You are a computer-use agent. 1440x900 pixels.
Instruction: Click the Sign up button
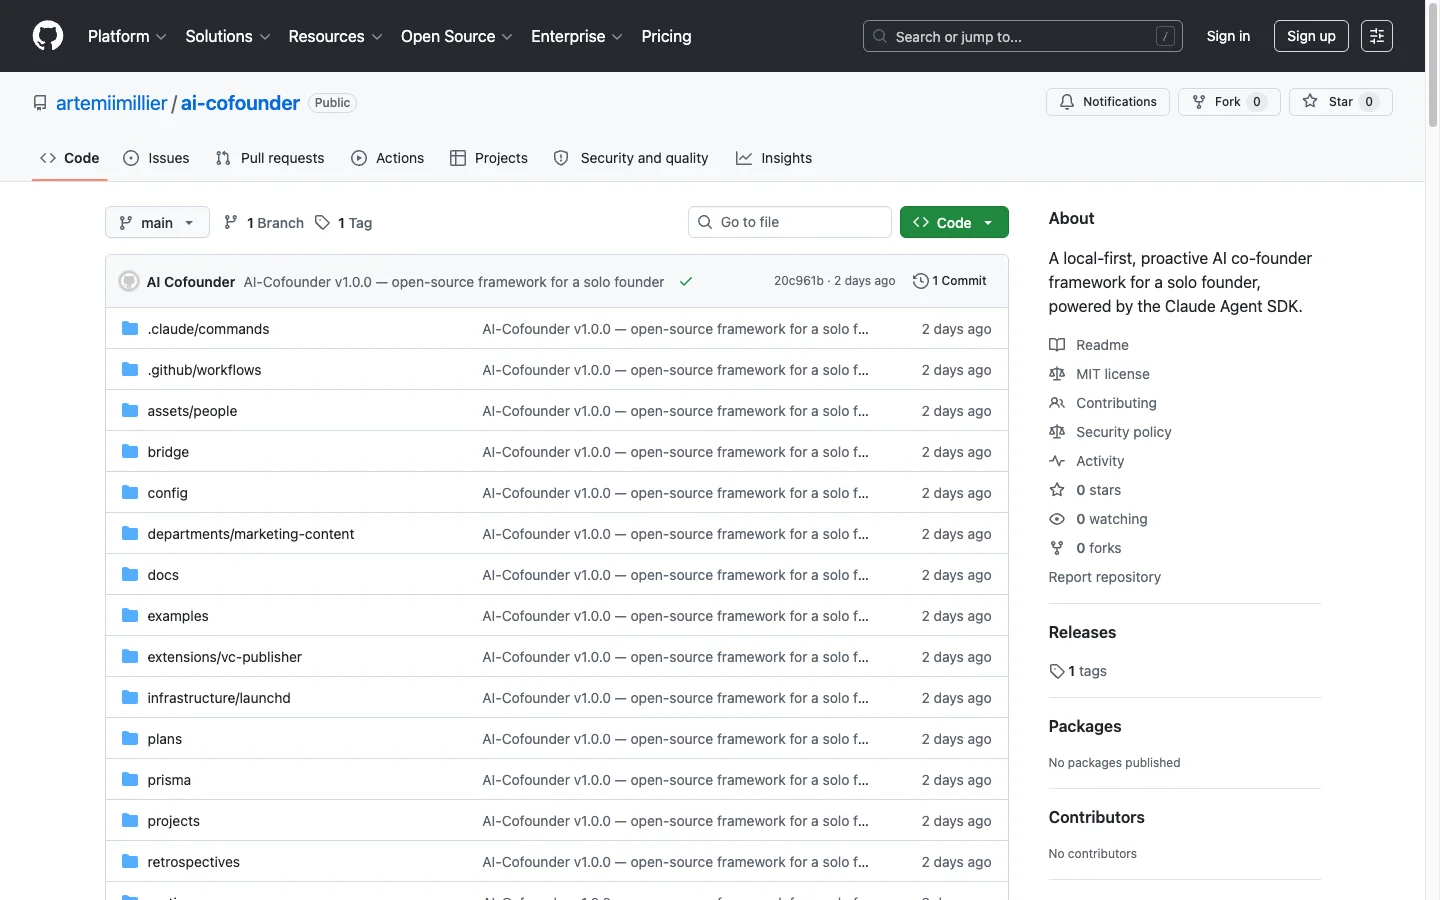[1311, 36]
